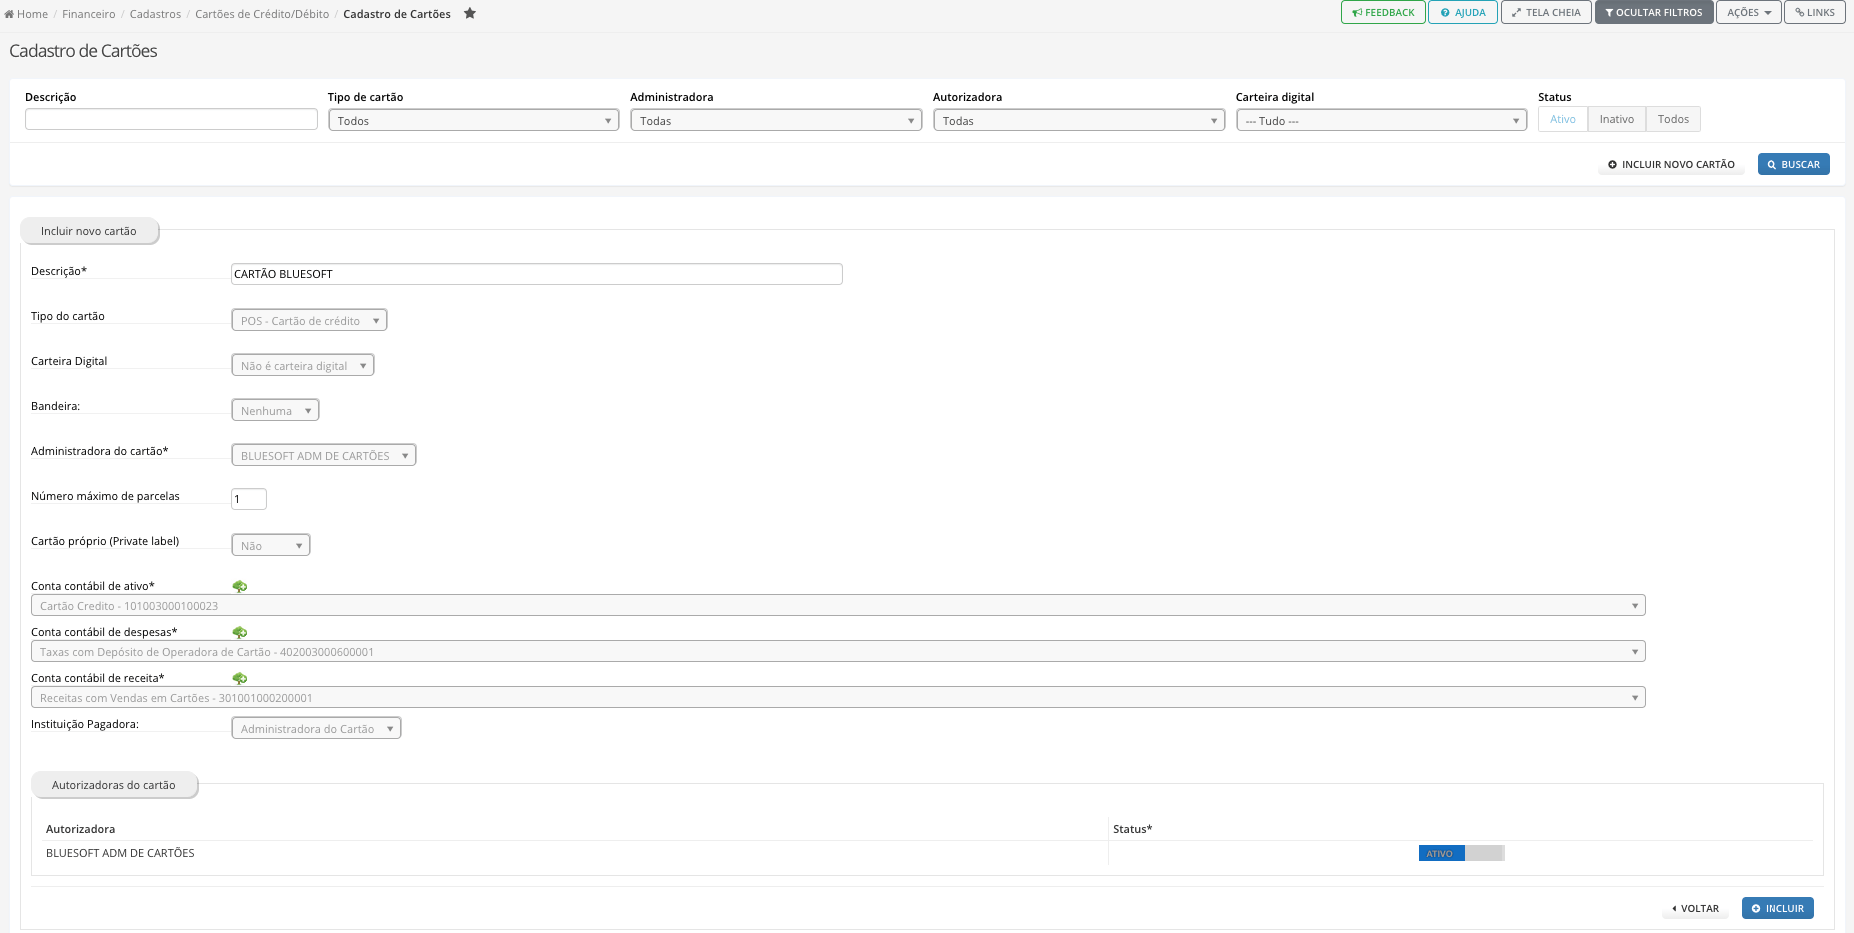Image resolution: width=1854 pixels, height=933 pixels.
Task: Open Cartões de Crédito/Débito breadcrumb item
Action: click(262, 14)
